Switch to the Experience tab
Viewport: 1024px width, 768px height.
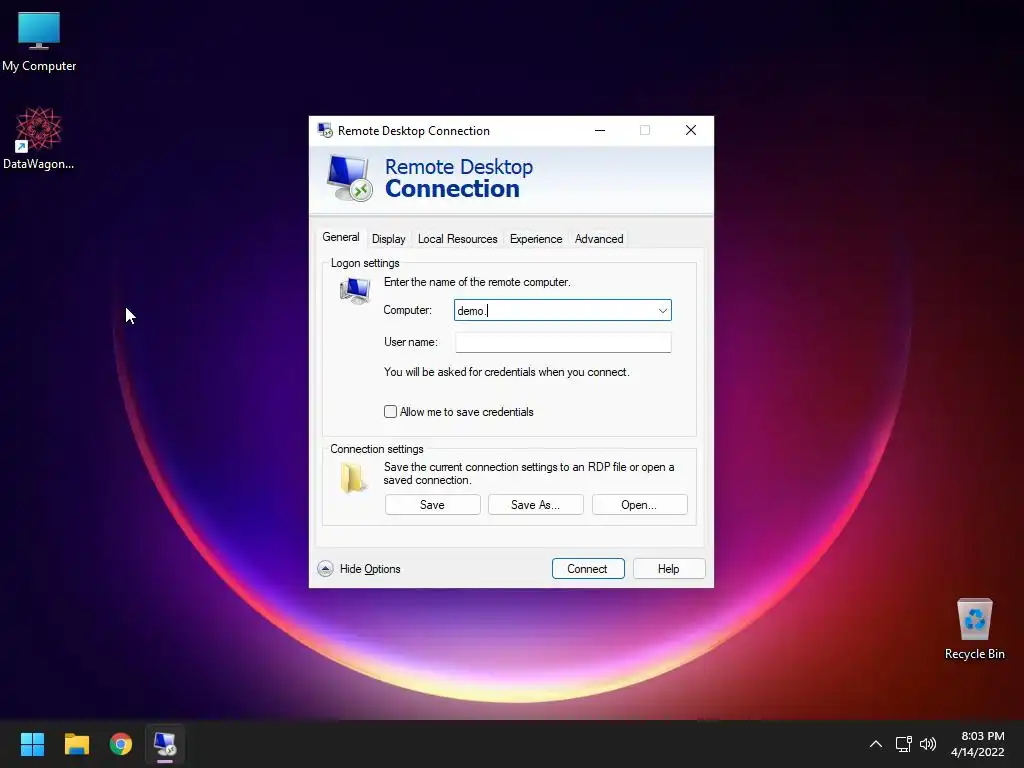536,239
